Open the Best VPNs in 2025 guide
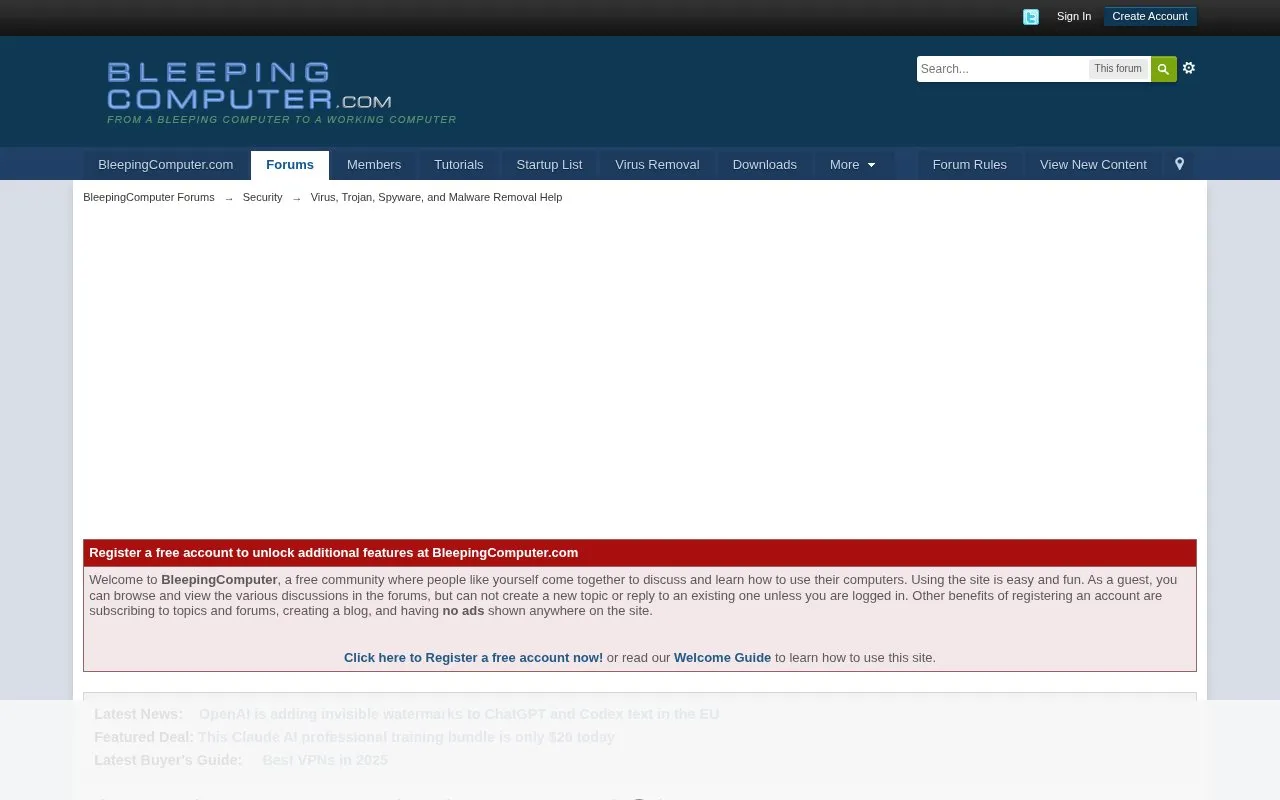 325,760
